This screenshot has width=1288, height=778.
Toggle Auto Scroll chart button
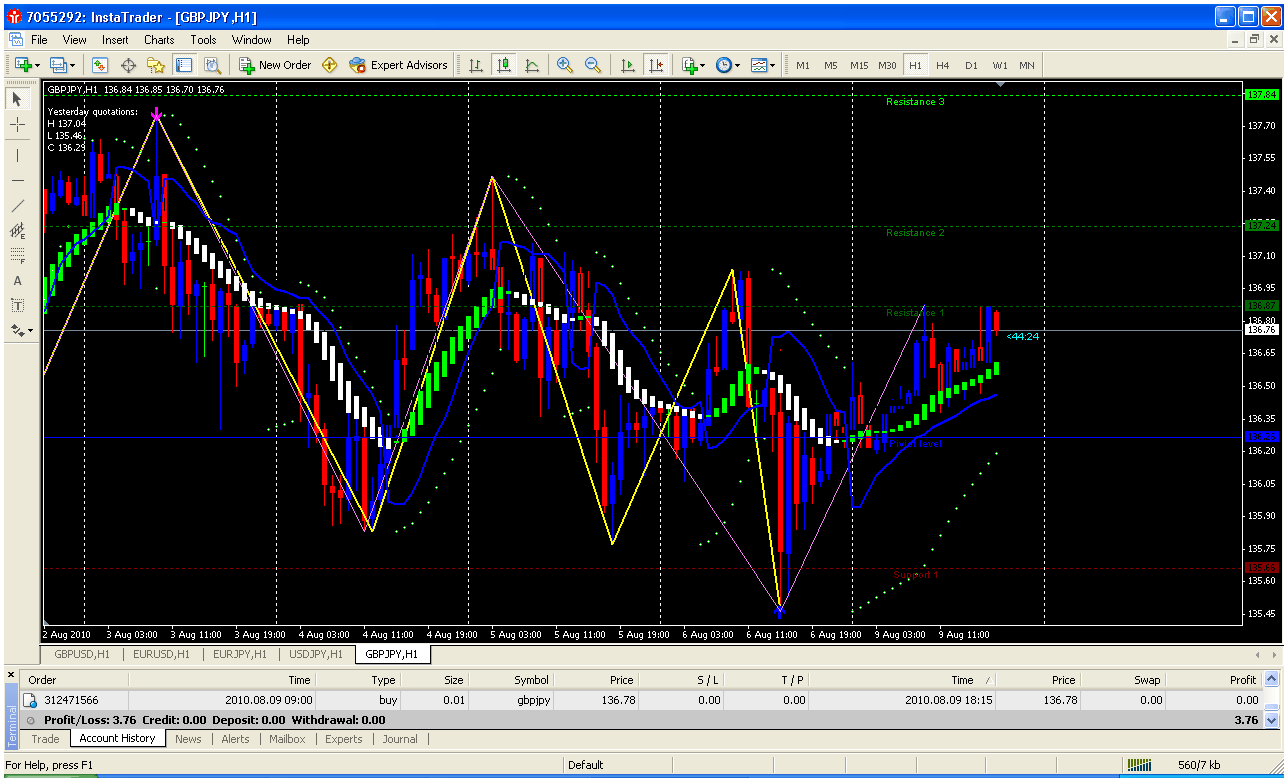coord(628,65)
